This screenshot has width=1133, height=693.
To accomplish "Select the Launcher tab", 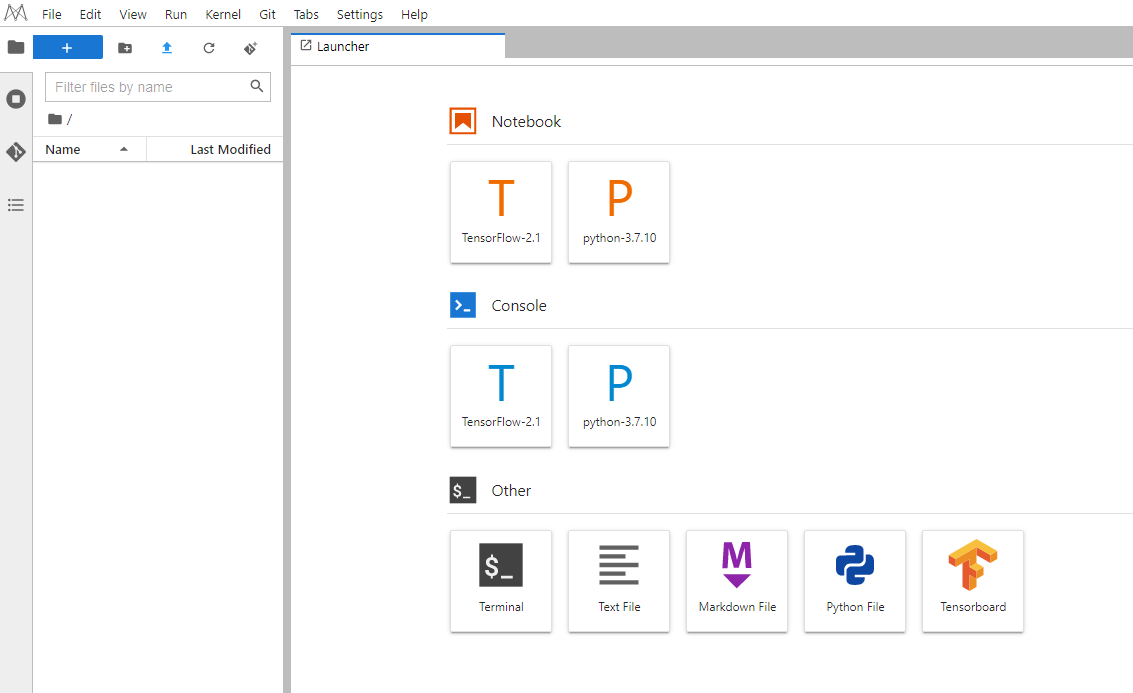I will pos(398,46).
